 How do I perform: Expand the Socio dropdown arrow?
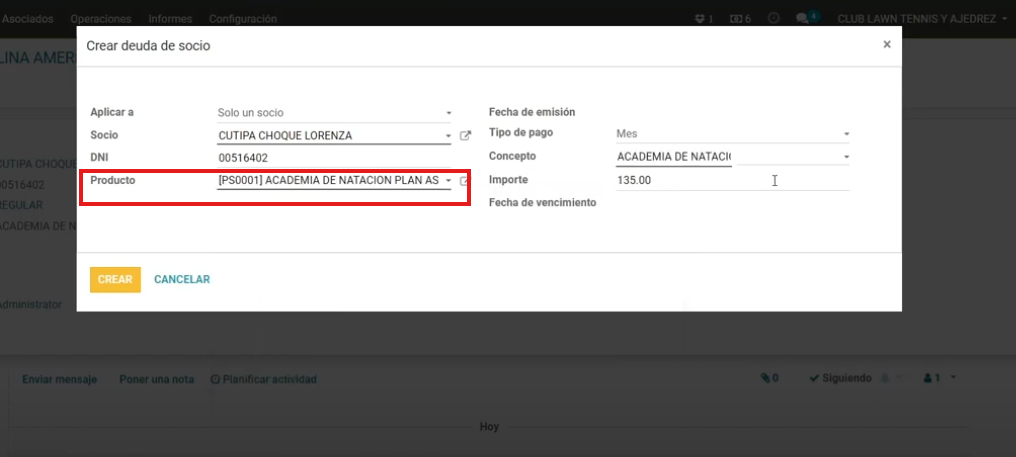448,136
